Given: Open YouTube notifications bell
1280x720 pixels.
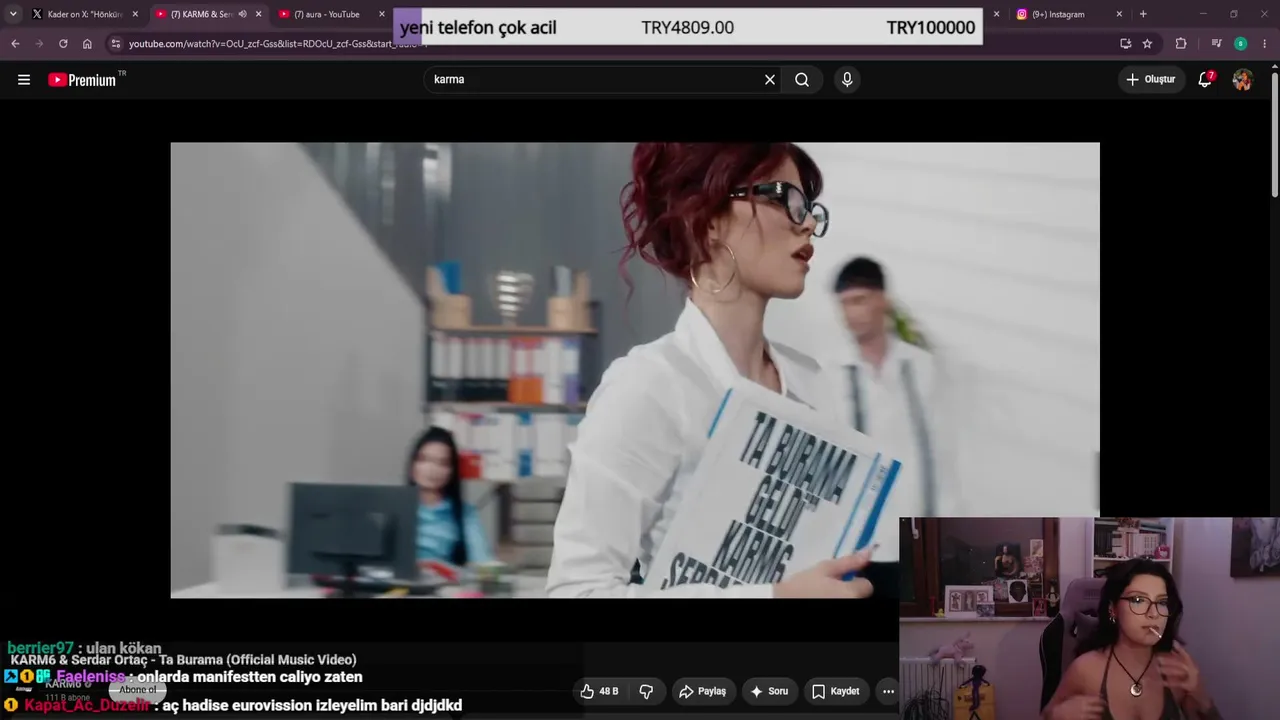Looking at the screenshot, I should 1205,80.
